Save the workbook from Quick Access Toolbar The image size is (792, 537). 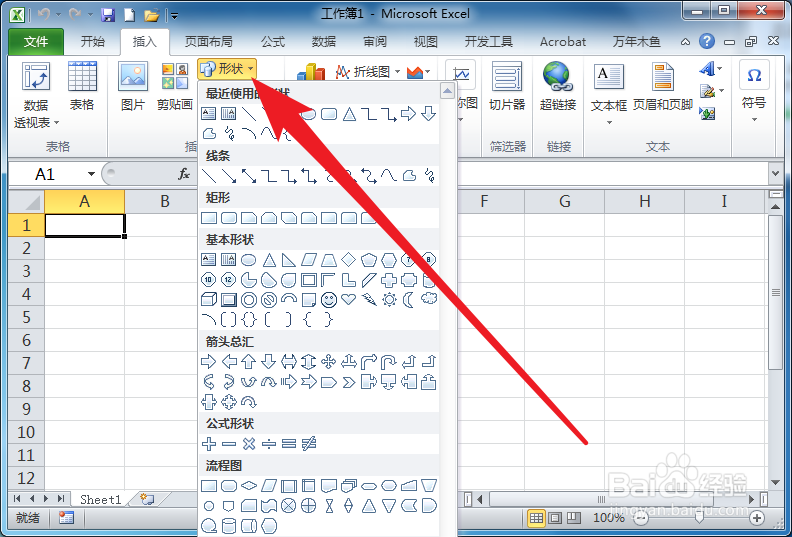click(x=107, y=15)
